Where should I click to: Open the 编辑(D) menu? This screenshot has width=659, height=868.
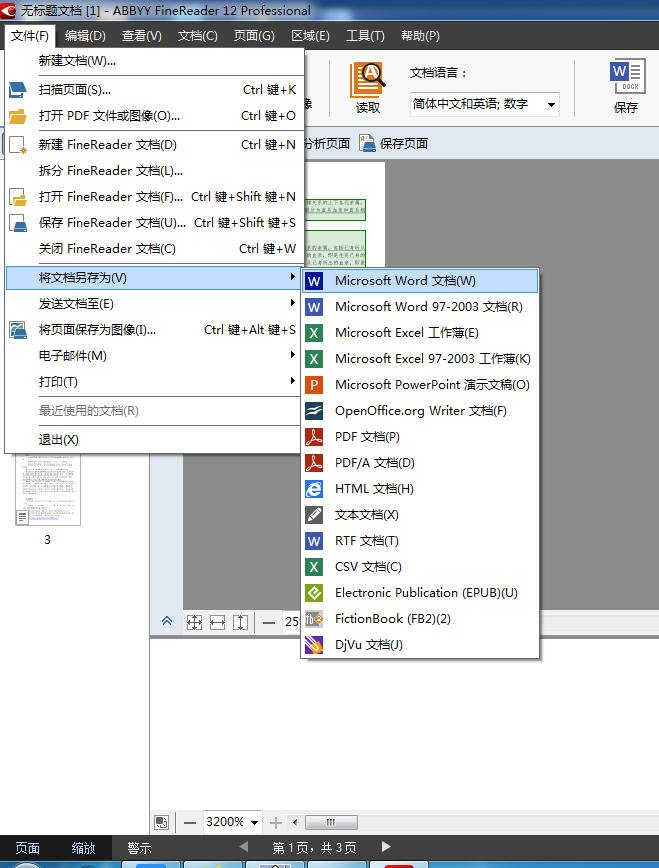point(85,36)
